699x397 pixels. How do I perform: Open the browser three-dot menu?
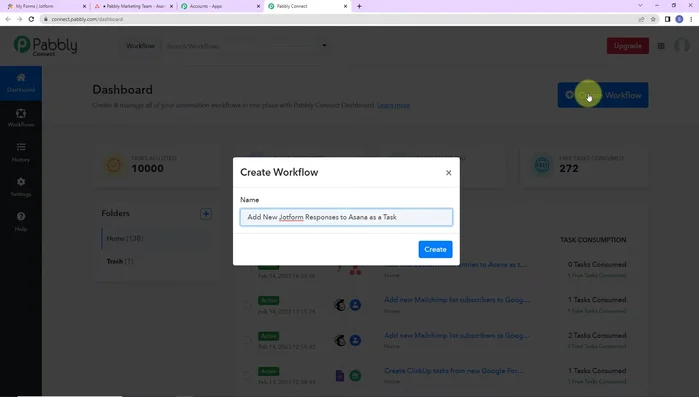691,19
